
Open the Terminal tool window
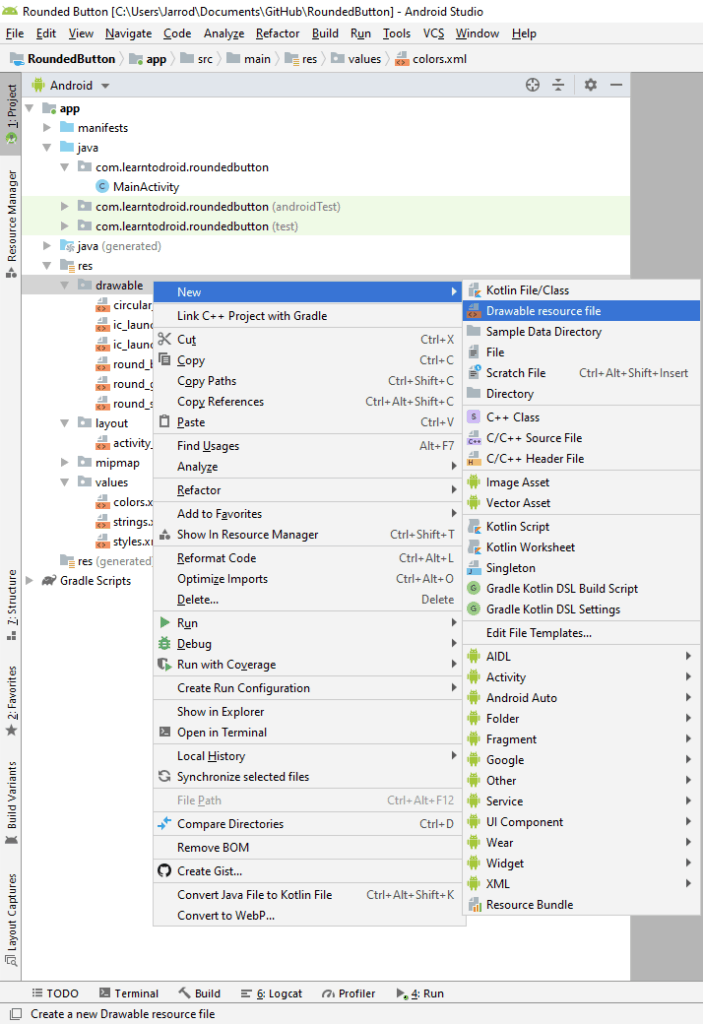tap(128, 993)
